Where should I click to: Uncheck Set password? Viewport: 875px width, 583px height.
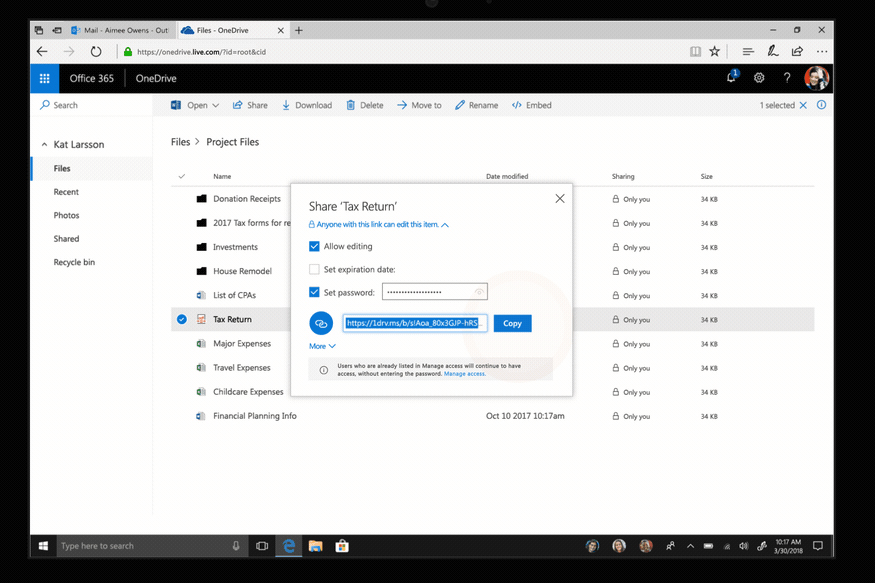(314, 292)
